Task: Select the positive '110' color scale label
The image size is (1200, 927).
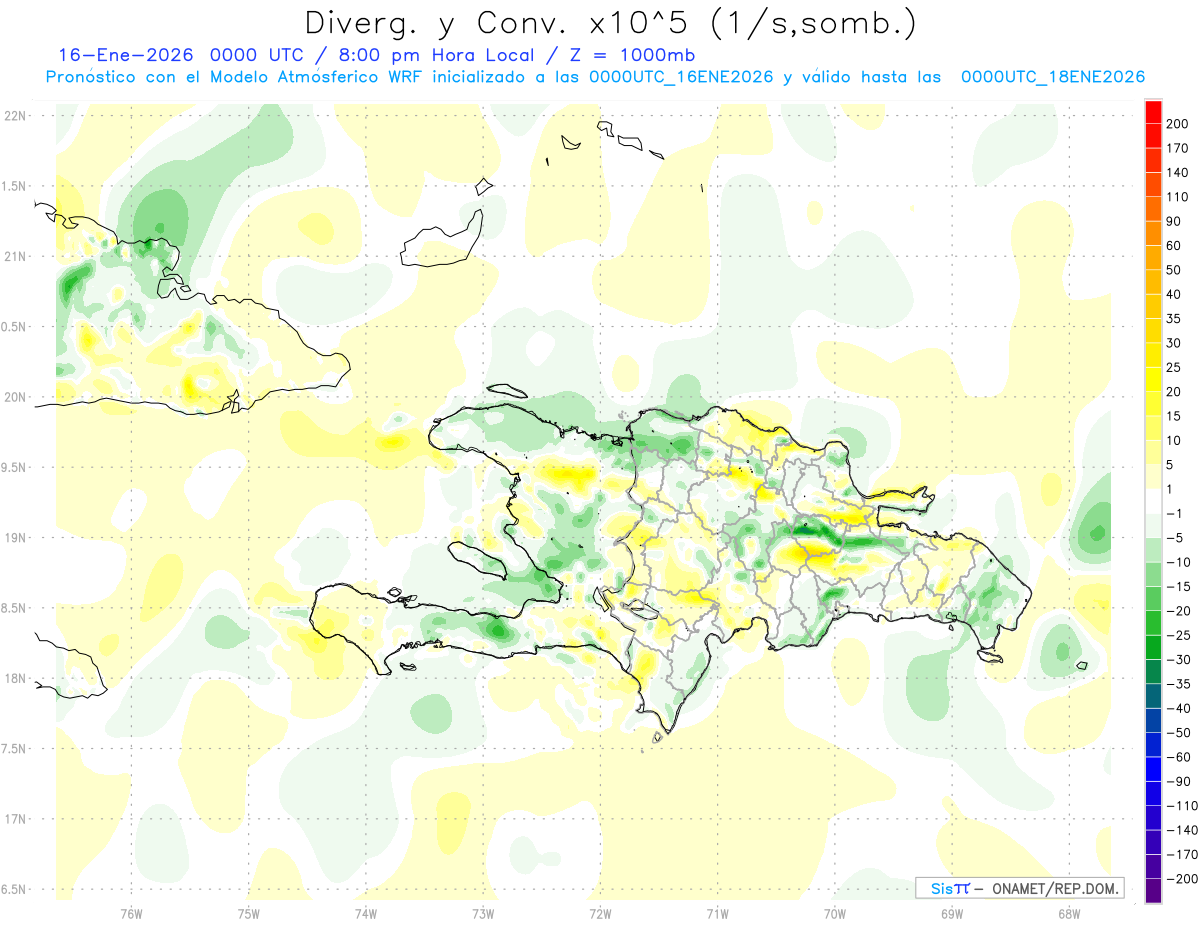Action: point(1178,197)
